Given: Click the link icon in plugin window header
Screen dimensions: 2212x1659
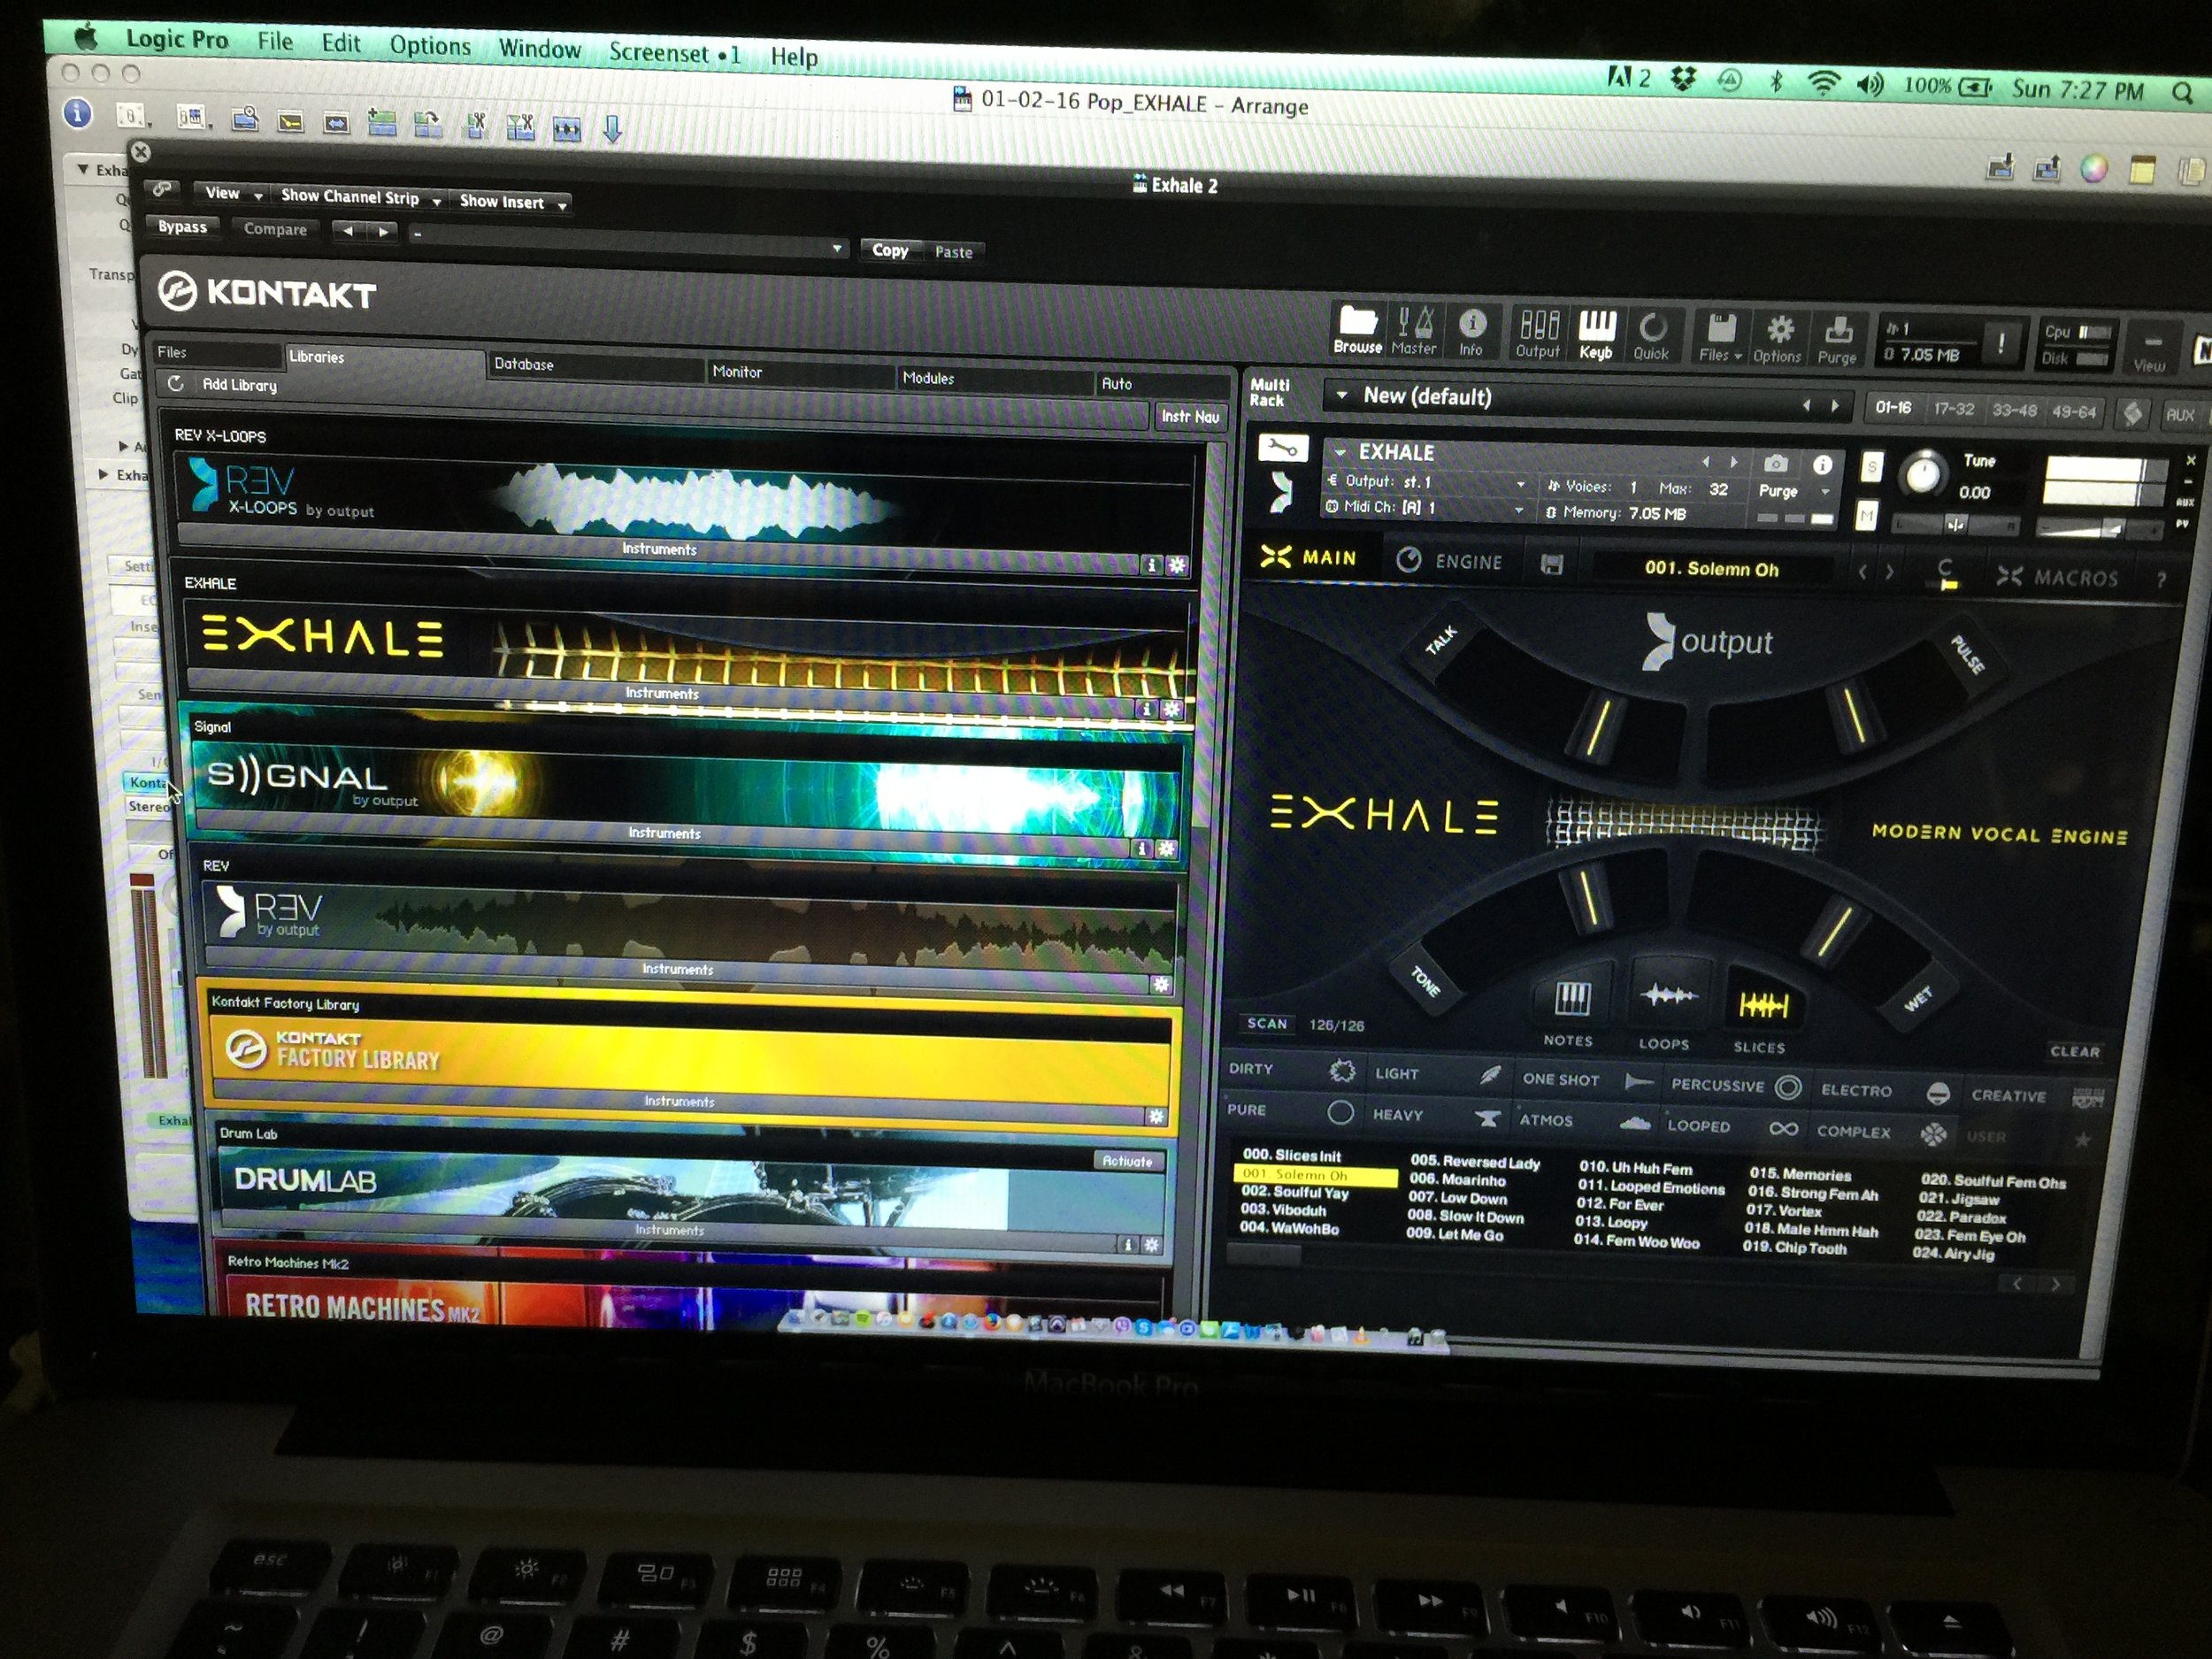Looking at the screenshot, I should (x=162, y=189).
